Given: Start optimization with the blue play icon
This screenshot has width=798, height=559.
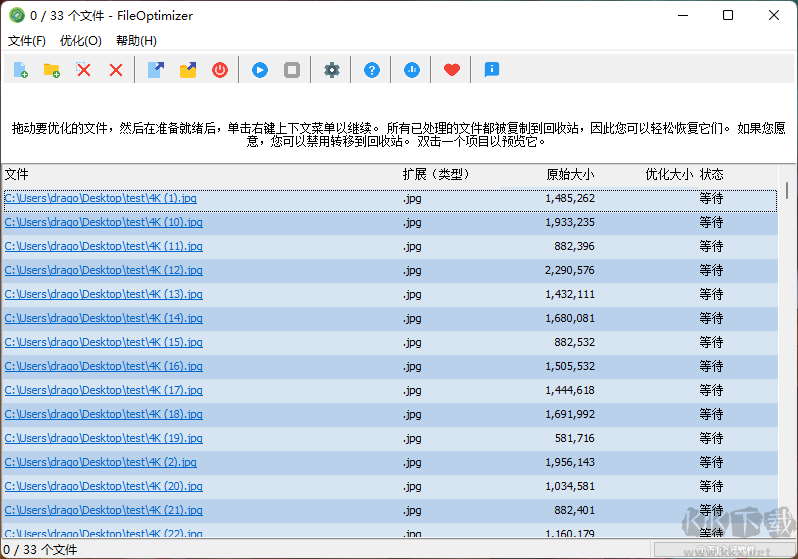Looking at the screenshot, I should click(260, 70).
